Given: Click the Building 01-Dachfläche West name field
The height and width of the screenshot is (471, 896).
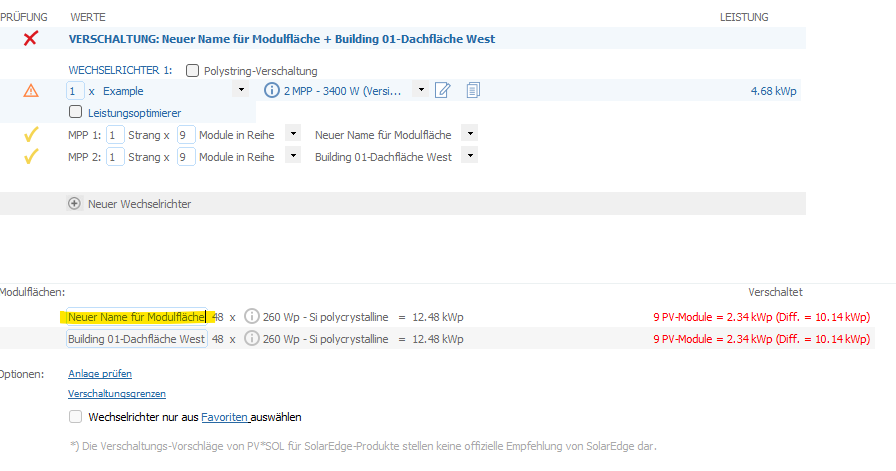Looking at the screenshot, I should [x=137, y=339].
